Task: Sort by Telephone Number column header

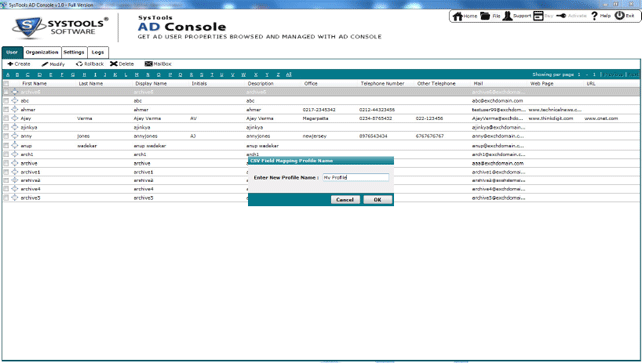Action: click(x=382, y=83)
